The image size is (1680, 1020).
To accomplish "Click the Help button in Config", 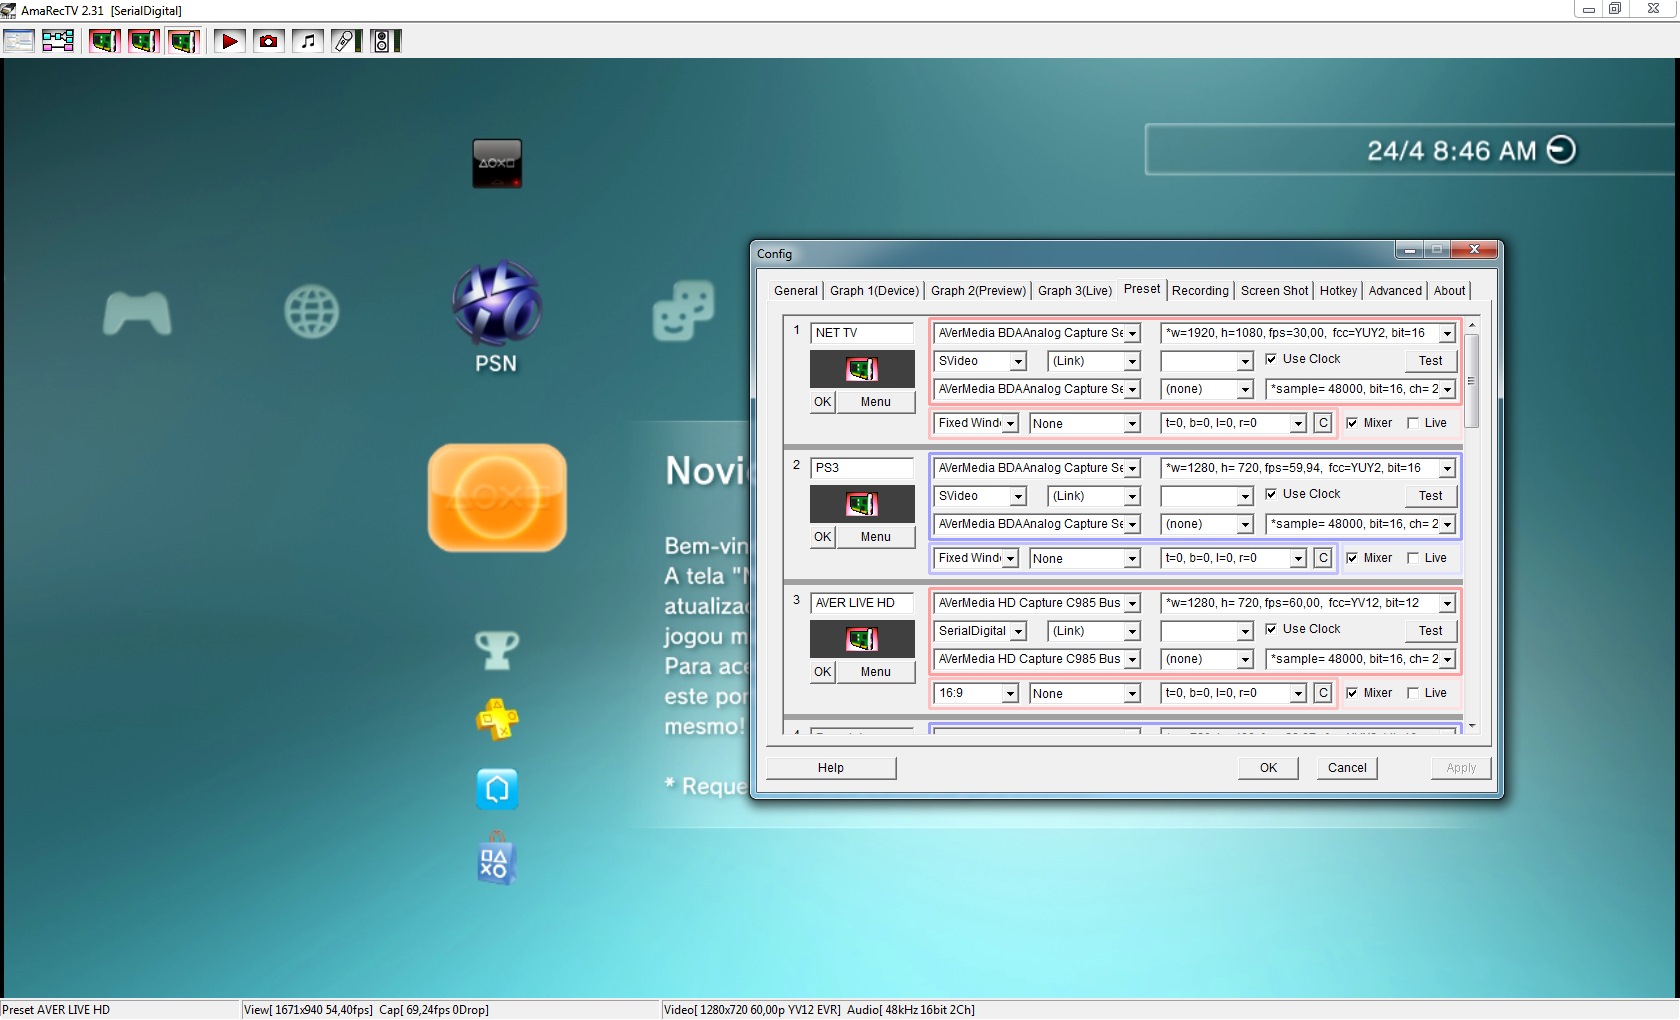I will pyautogui.click(x=831, y=768).
